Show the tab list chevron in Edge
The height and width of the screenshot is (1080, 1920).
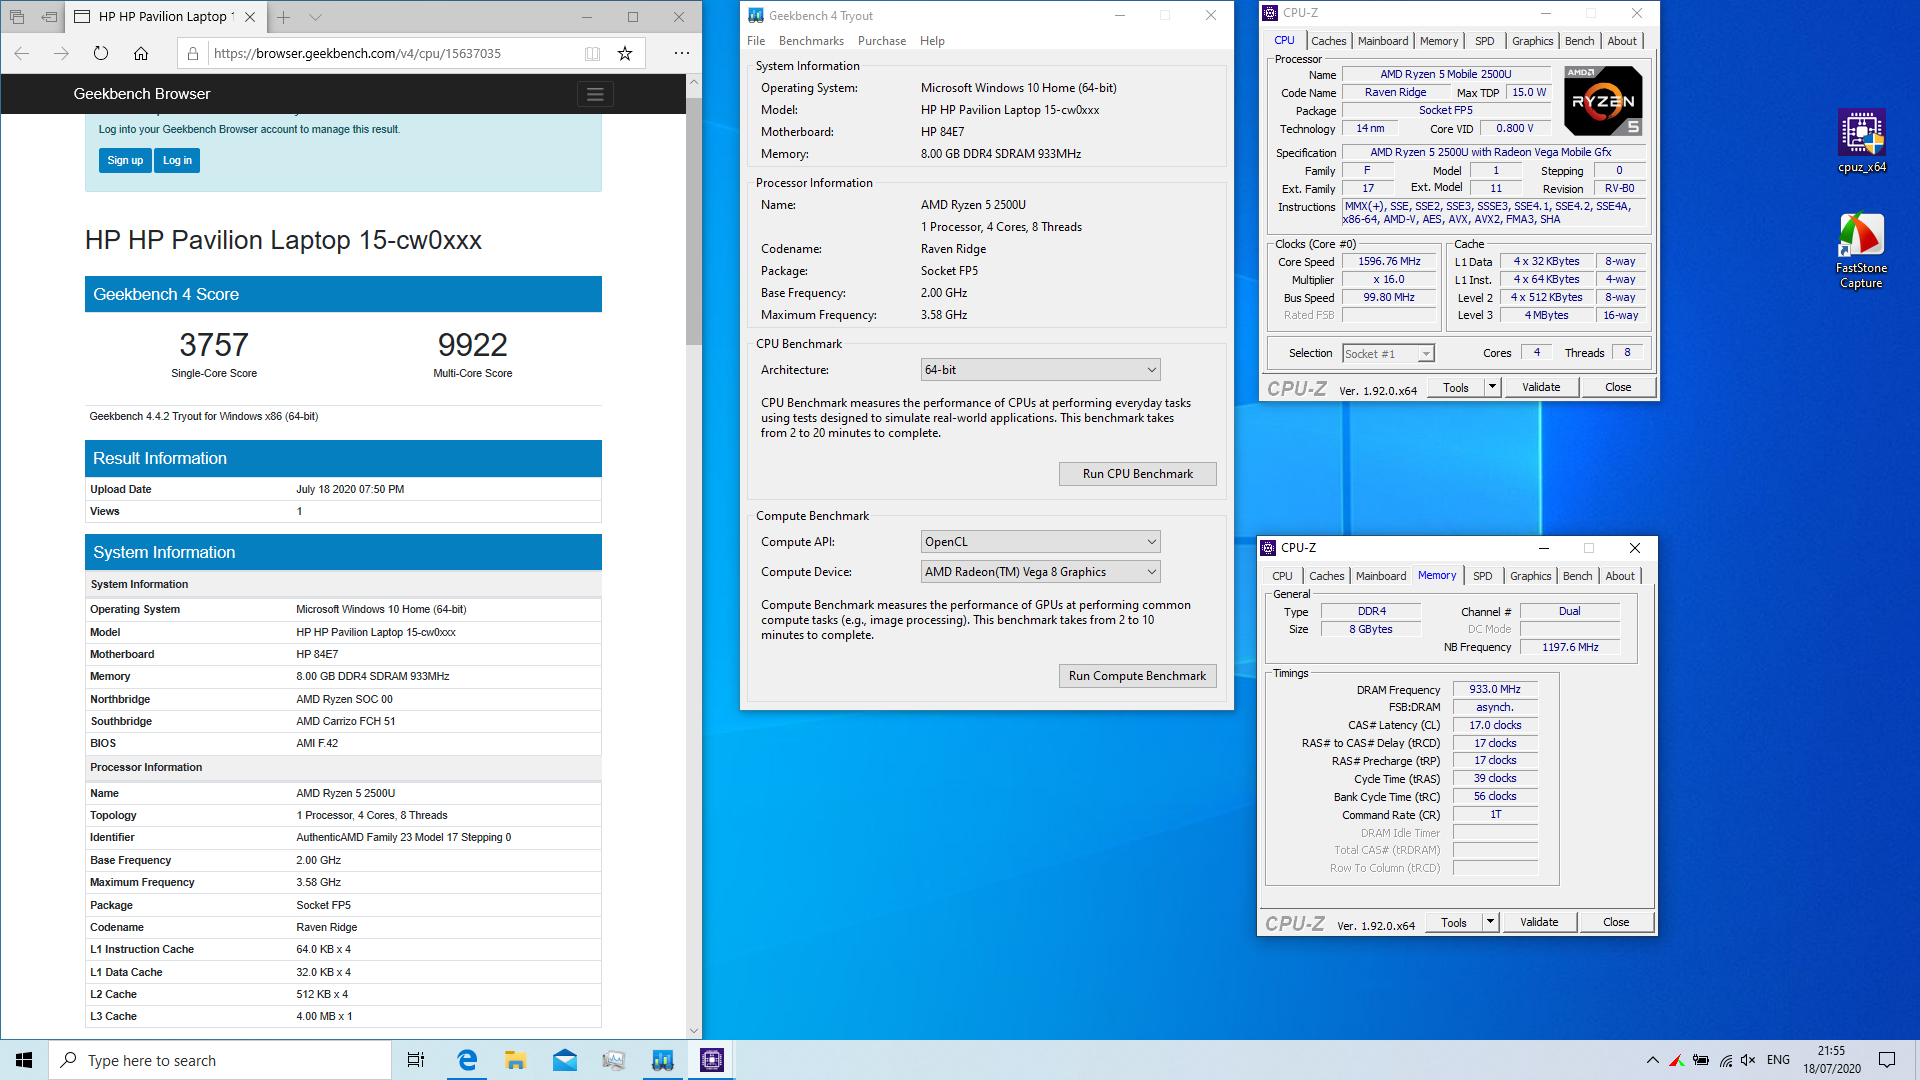coord(315,17)
